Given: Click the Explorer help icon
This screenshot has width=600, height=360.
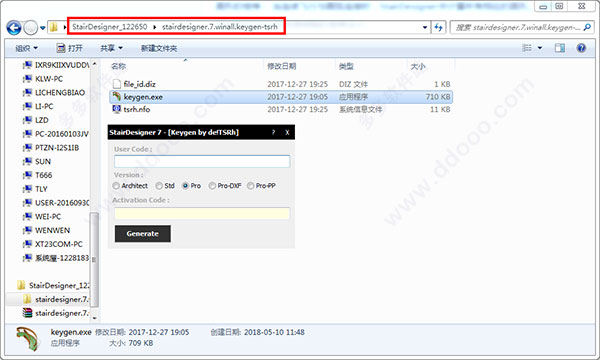Looking at the screenshot, I should coord(581,48).
